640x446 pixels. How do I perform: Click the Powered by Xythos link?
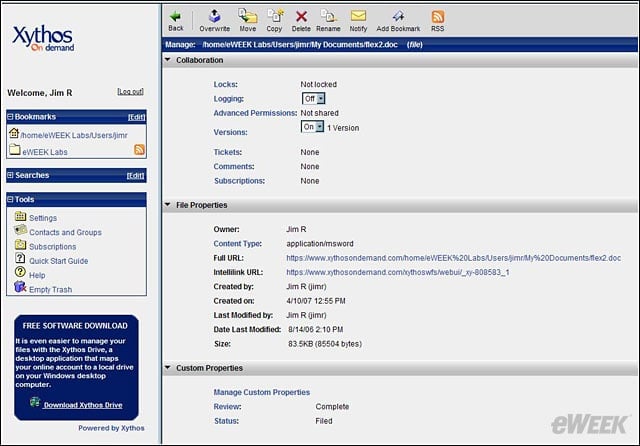pos(111,428)
